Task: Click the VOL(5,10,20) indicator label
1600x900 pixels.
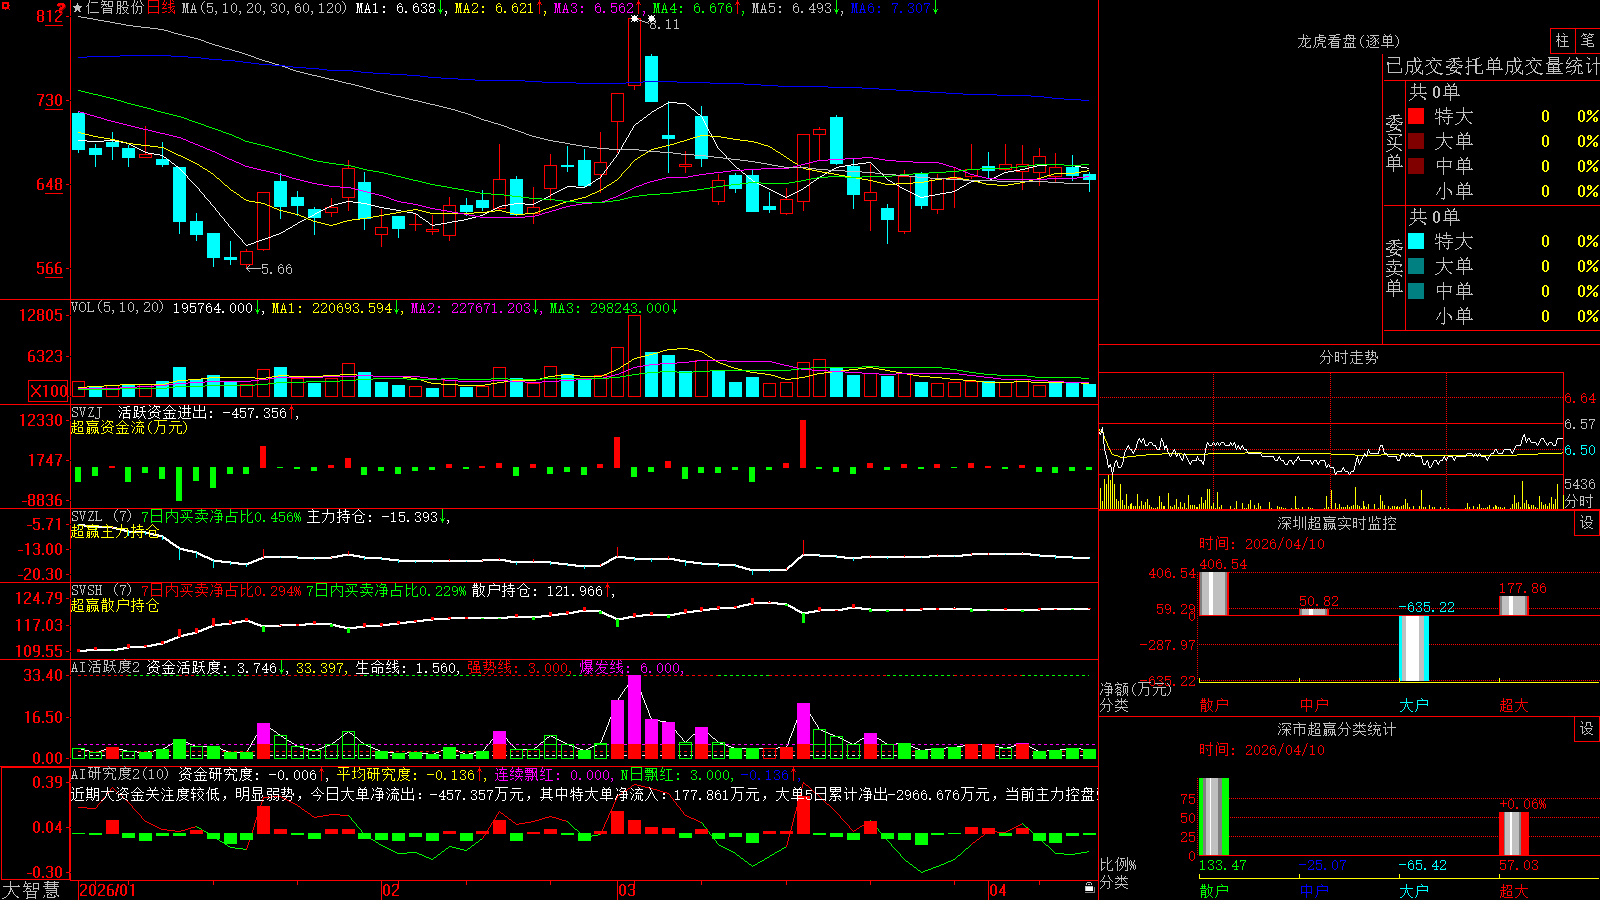Action: click(117, 308)
